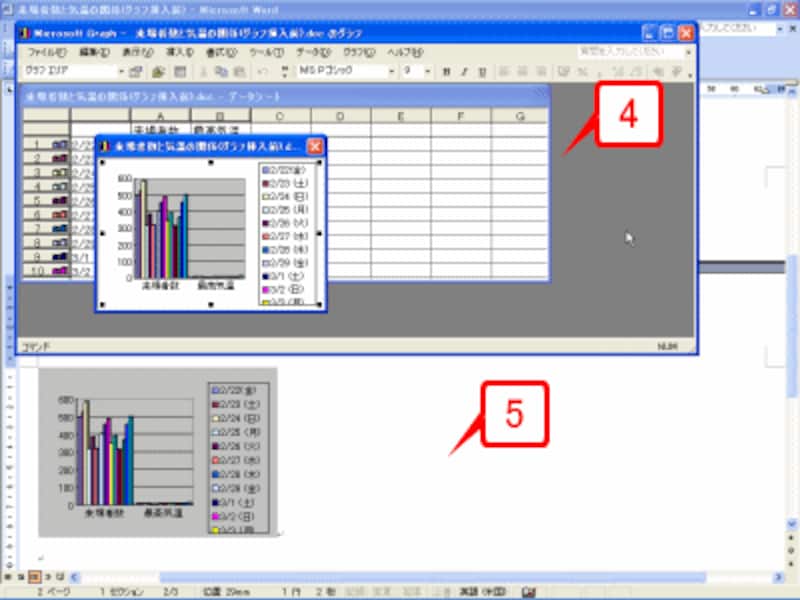
Task: Click the legend entry 3/2 (日) in chart window
Action: click(285, 289)
